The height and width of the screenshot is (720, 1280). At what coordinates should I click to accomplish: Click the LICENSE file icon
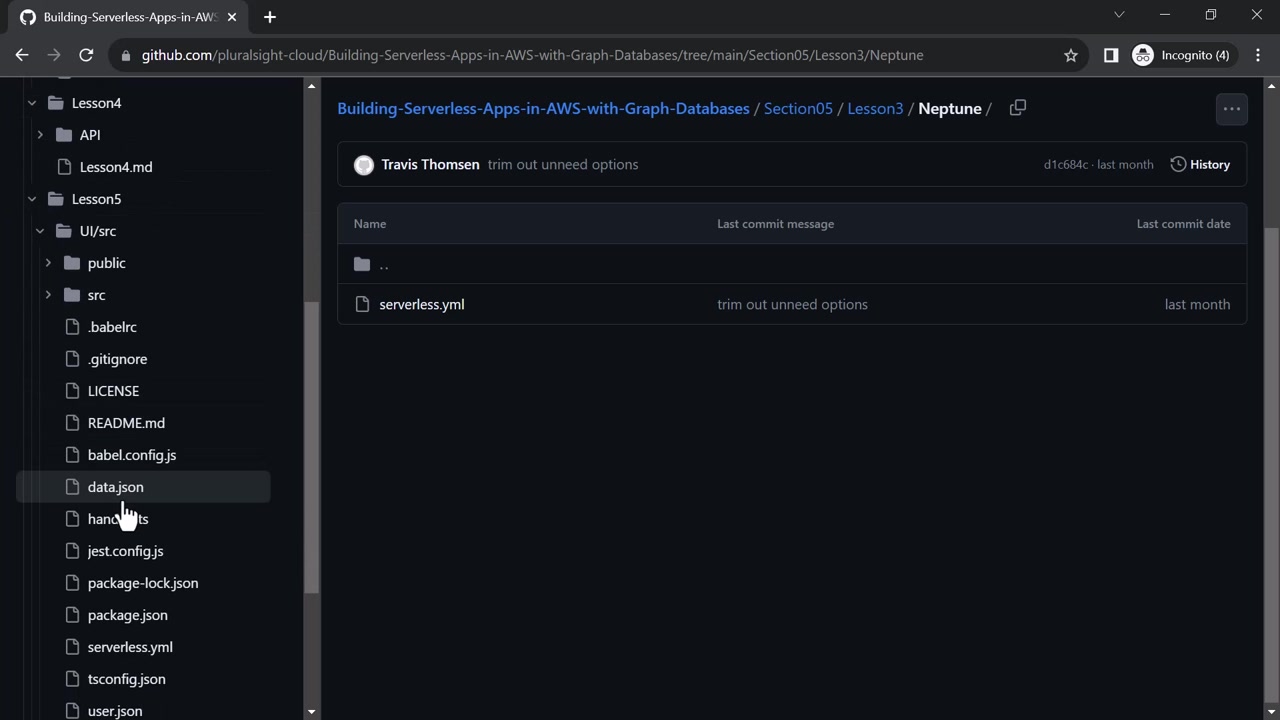[71, 391]
